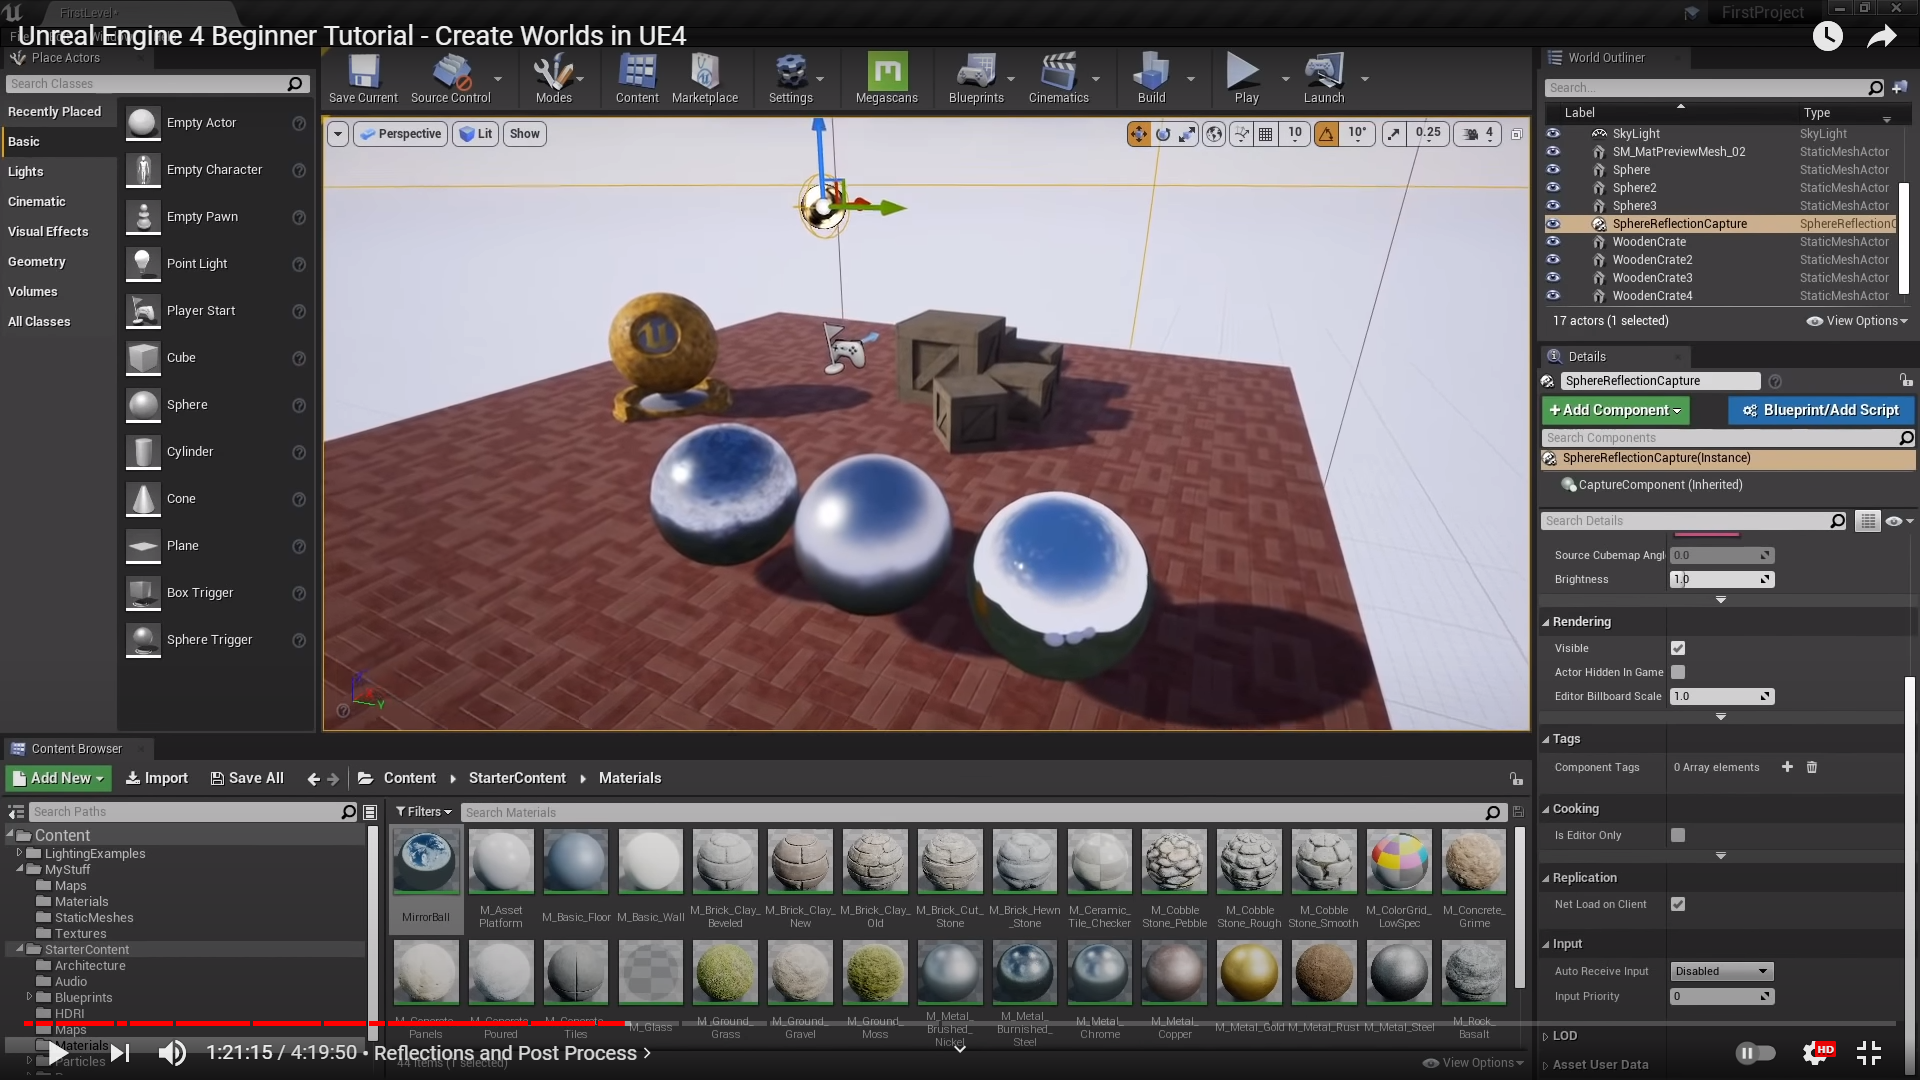Uncheck the Visible rendering checkbox
Screen dimensions: 1920x1080
(1678, 649)
